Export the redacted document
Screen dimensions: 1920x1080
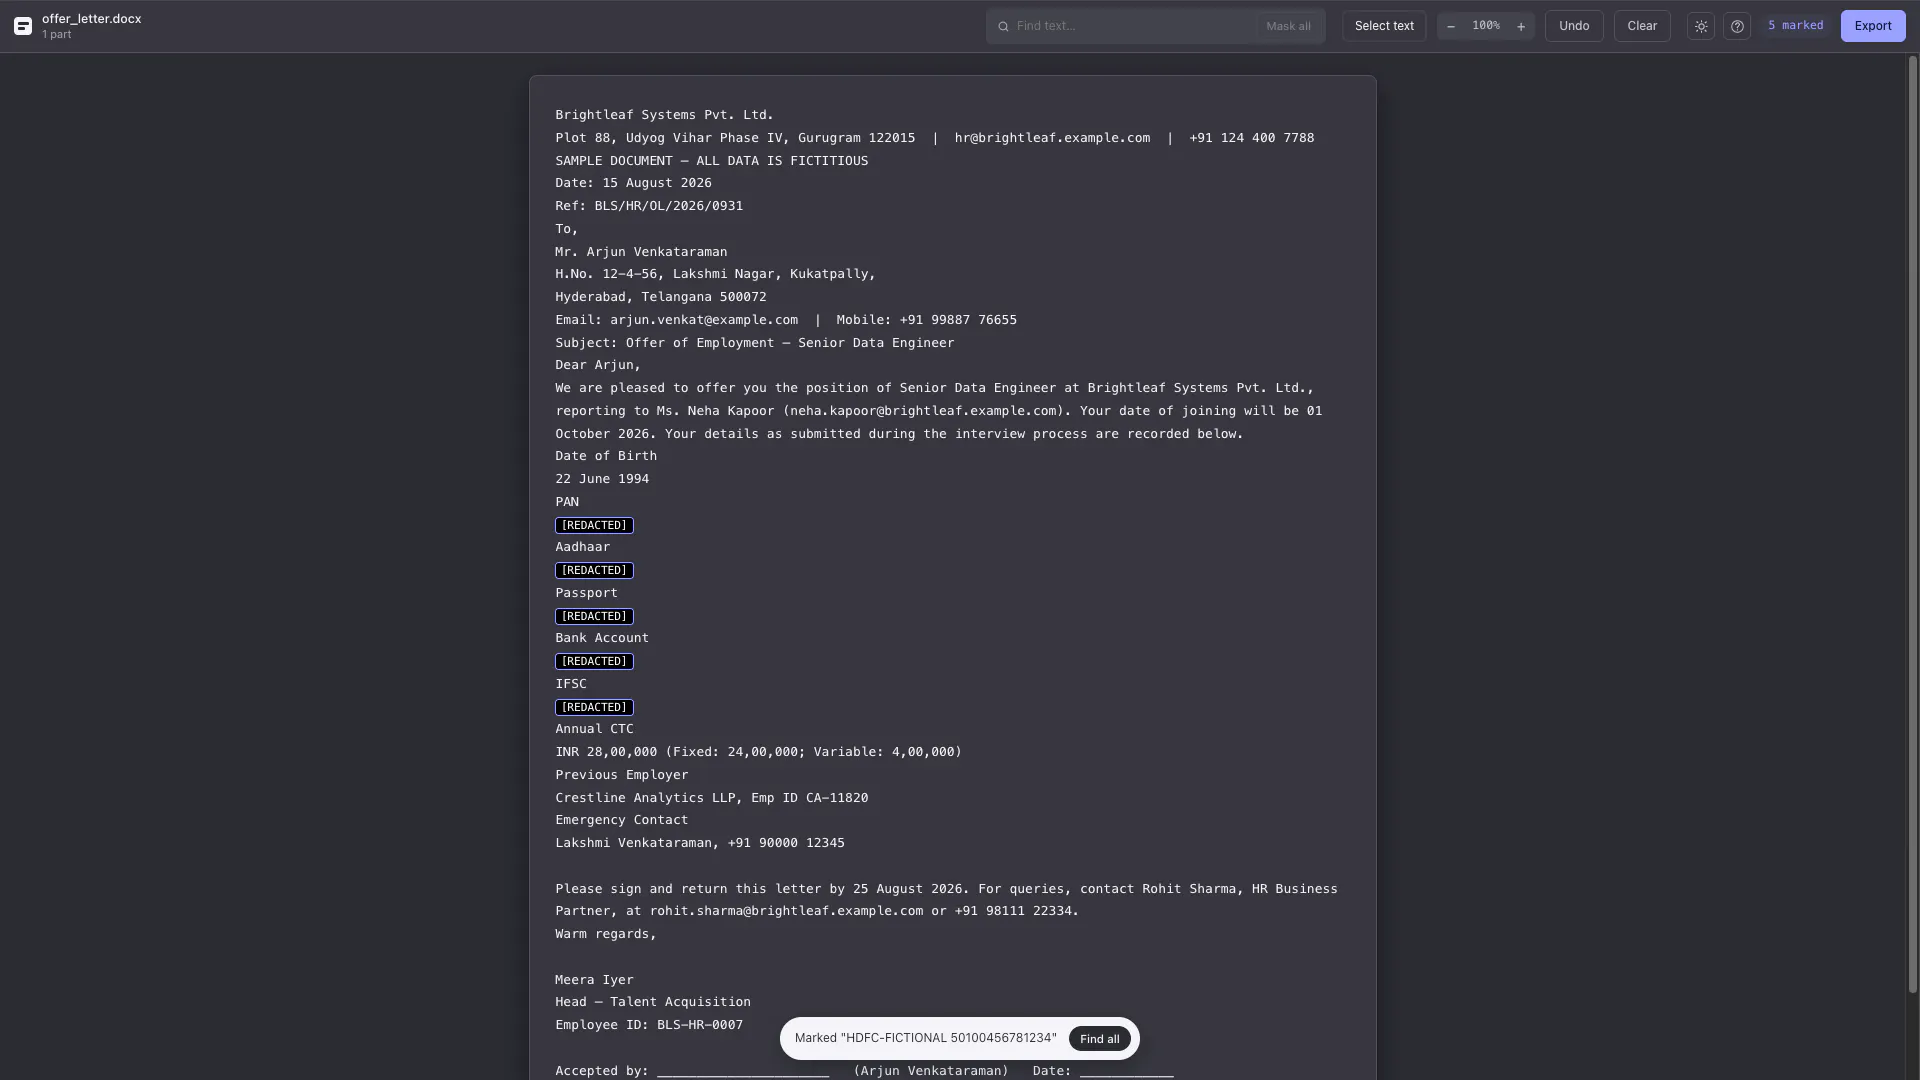coord(1873,26)
